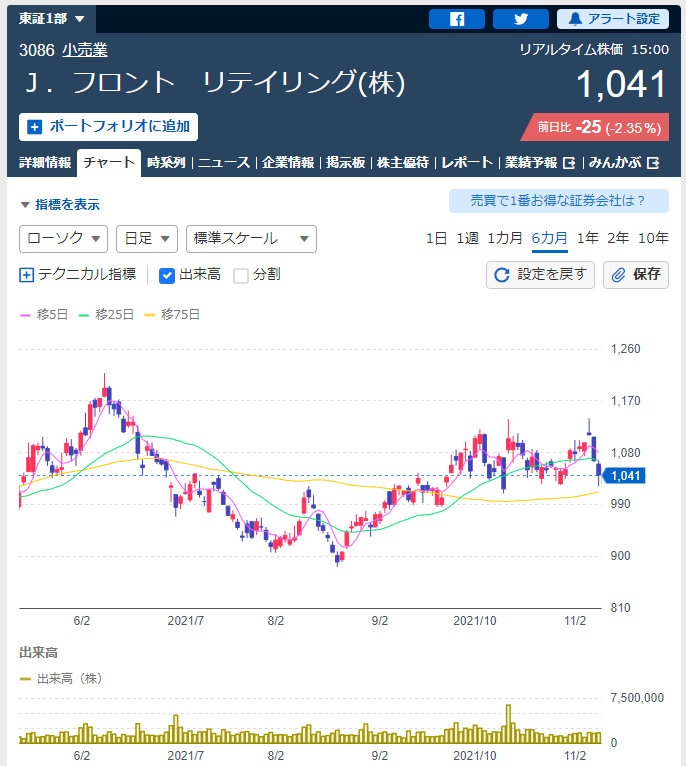The height and width of the screenshot is (766, 686).
Task: Click the テクニカル指標 label
Action: click(x=87, y=275)
